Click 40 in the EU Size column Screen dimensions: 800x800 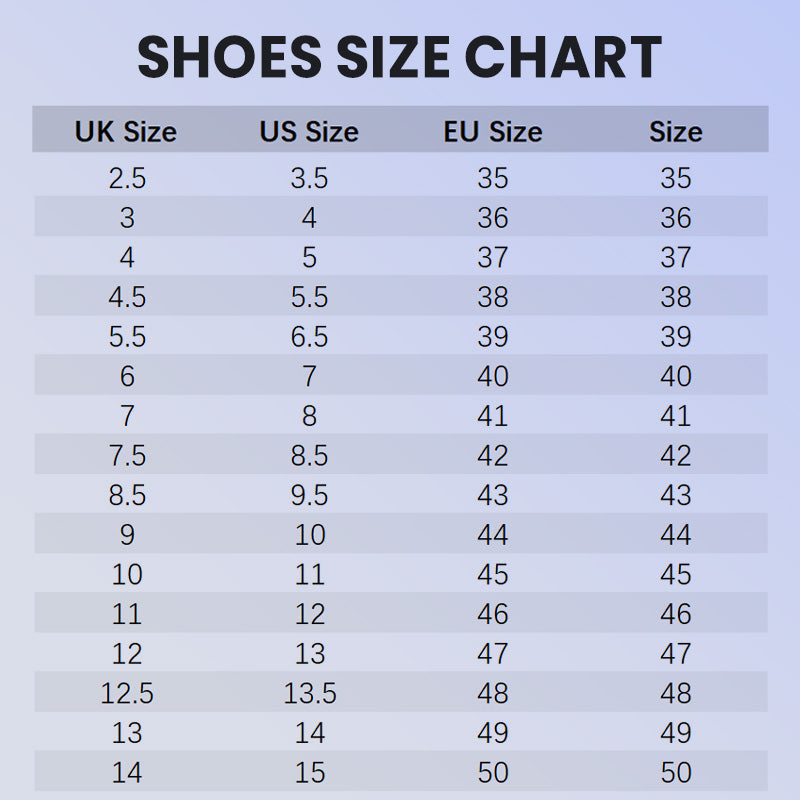[x=492, y=377]
